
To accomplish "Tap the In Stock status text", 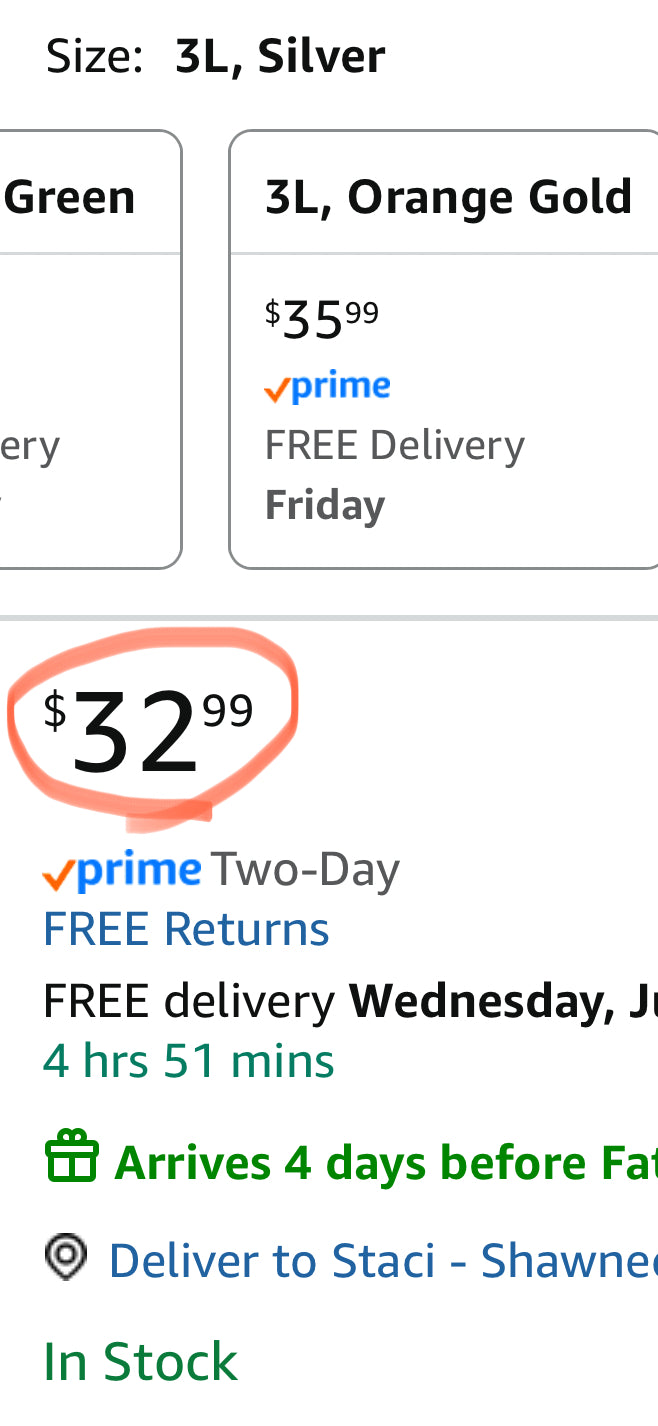I will [140, 1361].
